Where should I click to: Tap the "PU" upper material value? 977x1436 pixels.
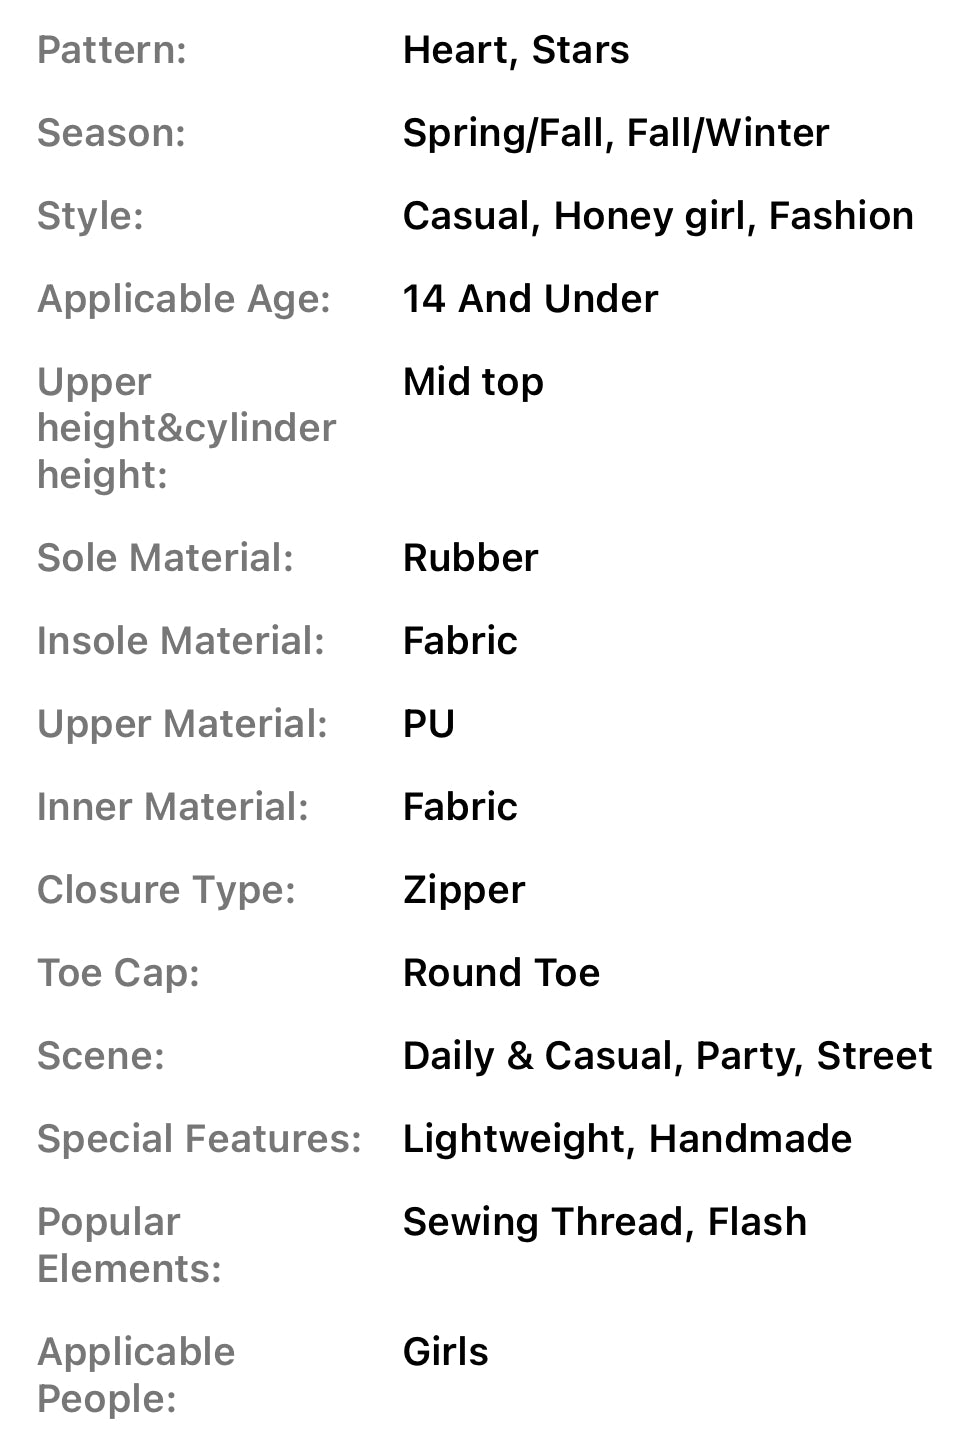(429, 724)
